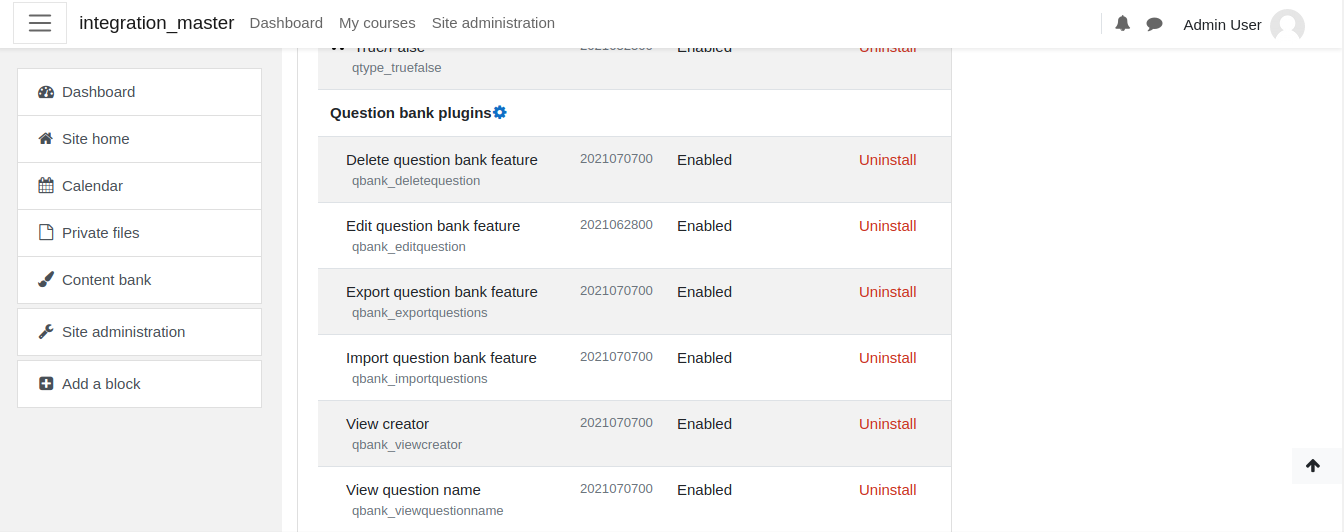Screen dimensions: 1344x532
Task: Uninstall the View creator plugin
Action: pos(887,424)
